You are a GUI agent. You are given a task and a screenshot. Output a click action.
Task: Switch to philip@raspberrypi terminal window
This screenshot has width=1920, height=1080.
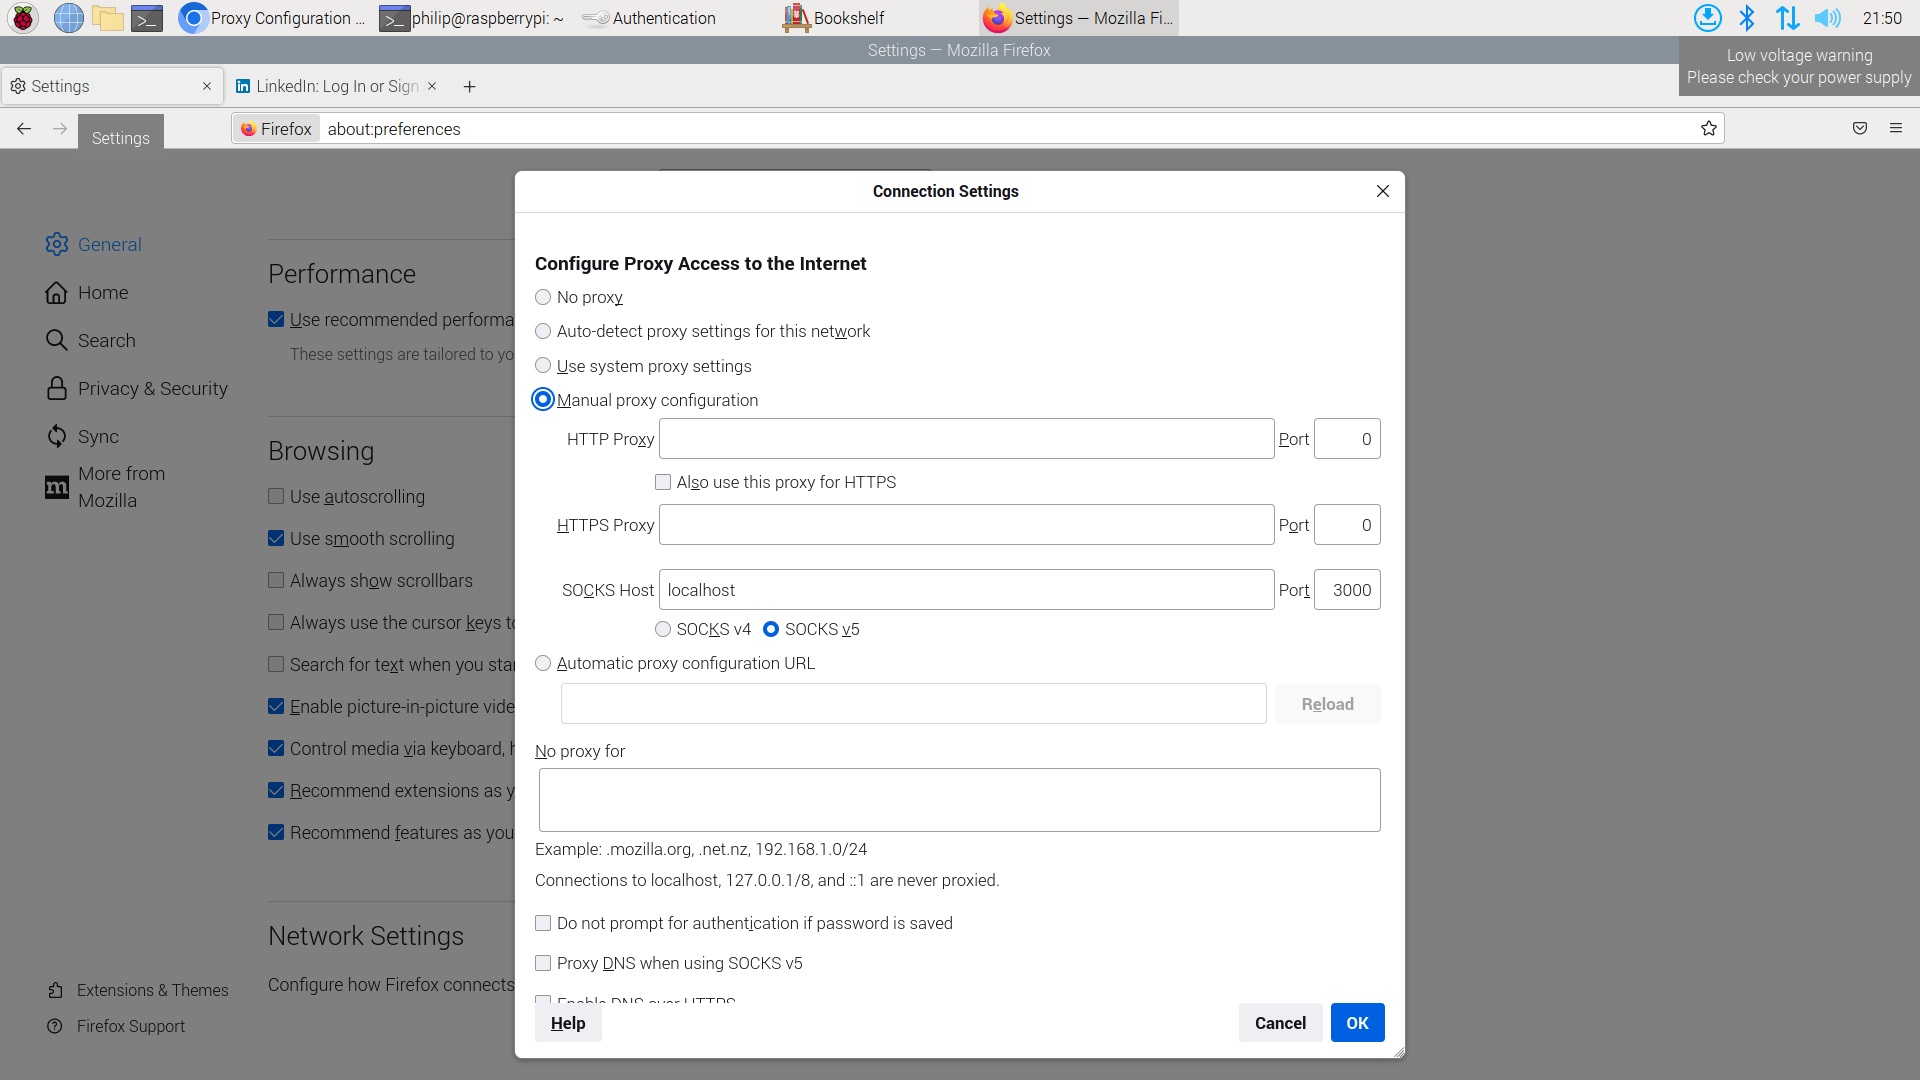(472, 18)
